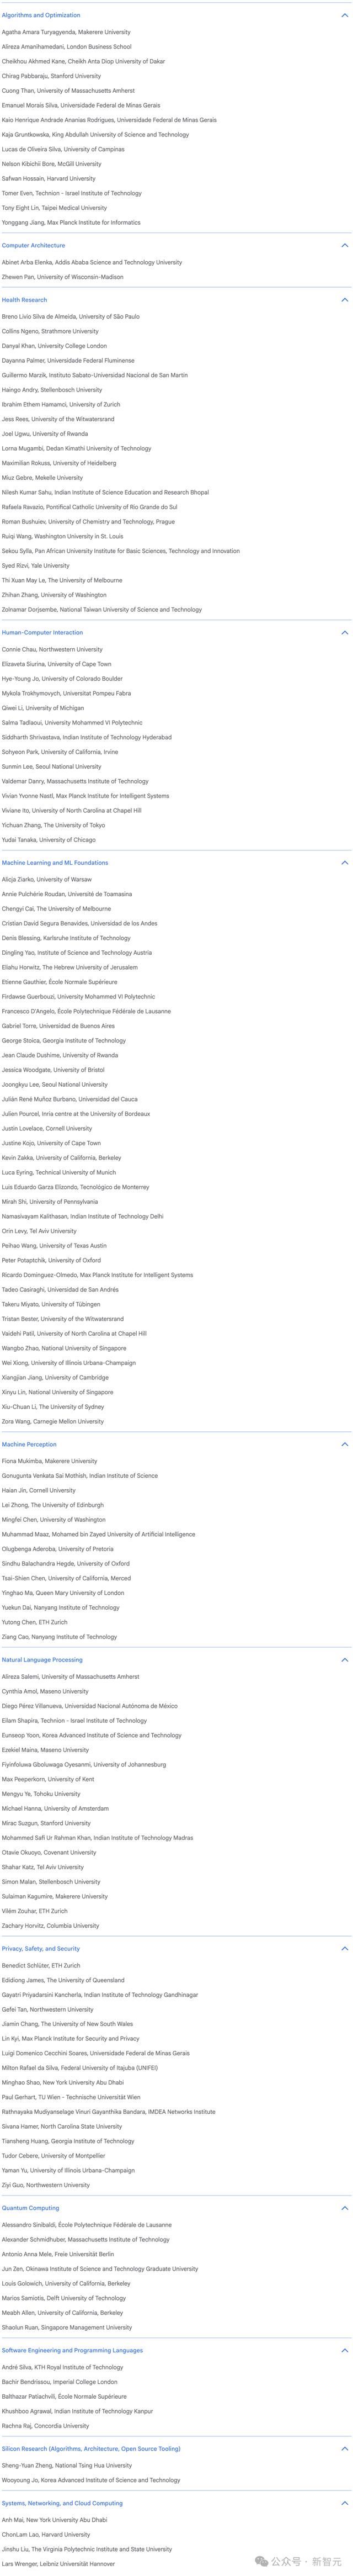Click Zachary Horvitz, Columbia University entry
The width and height of the screenshot is (353, 2576).
point(51,1925)
